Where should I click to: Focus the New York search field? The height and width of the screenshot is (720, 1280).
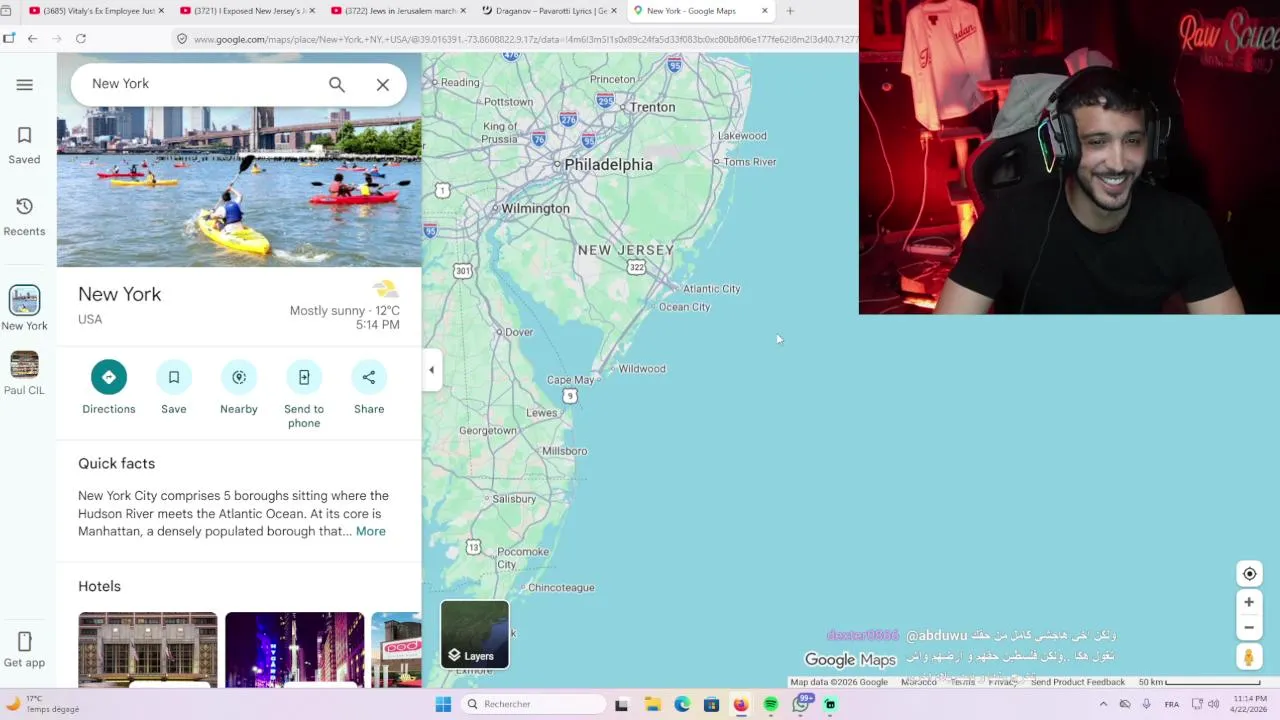tap(200, 84)
